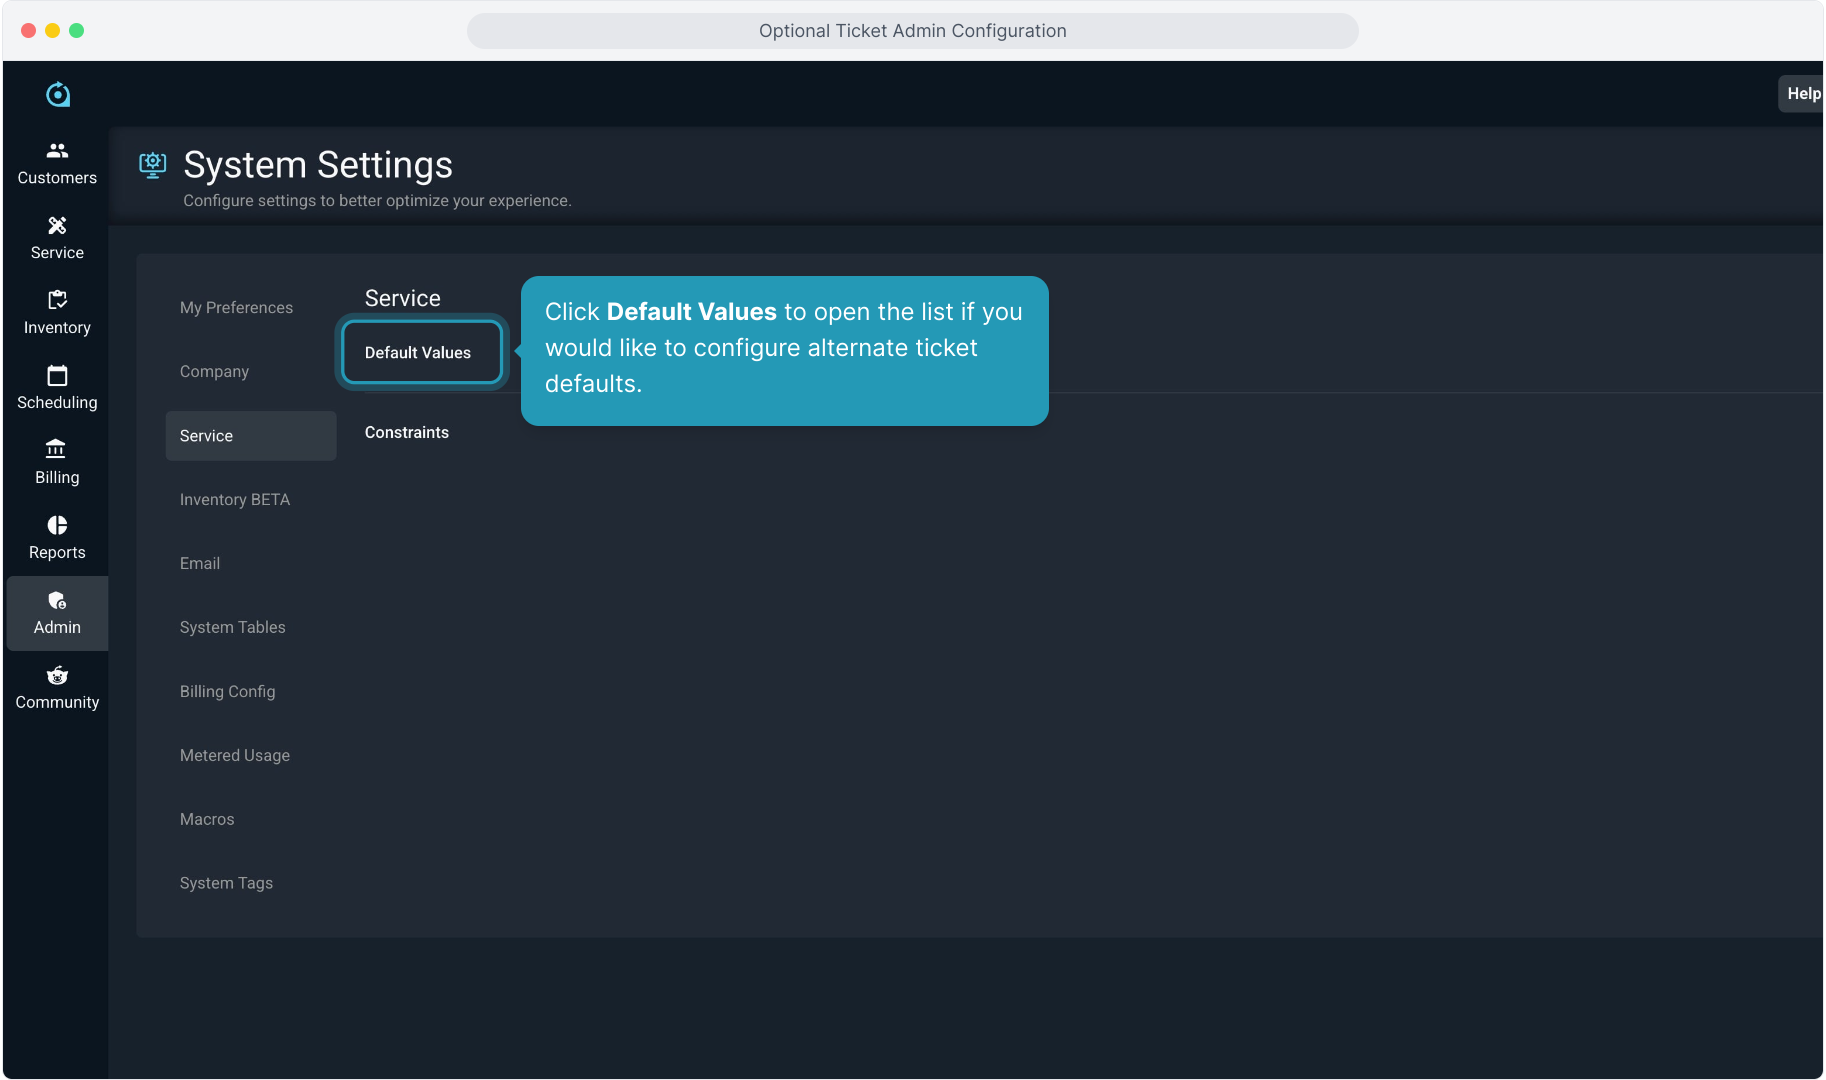The image size is (1826, 1080).
Task: Select Billing Config settings
Action: tap(227, 692)
